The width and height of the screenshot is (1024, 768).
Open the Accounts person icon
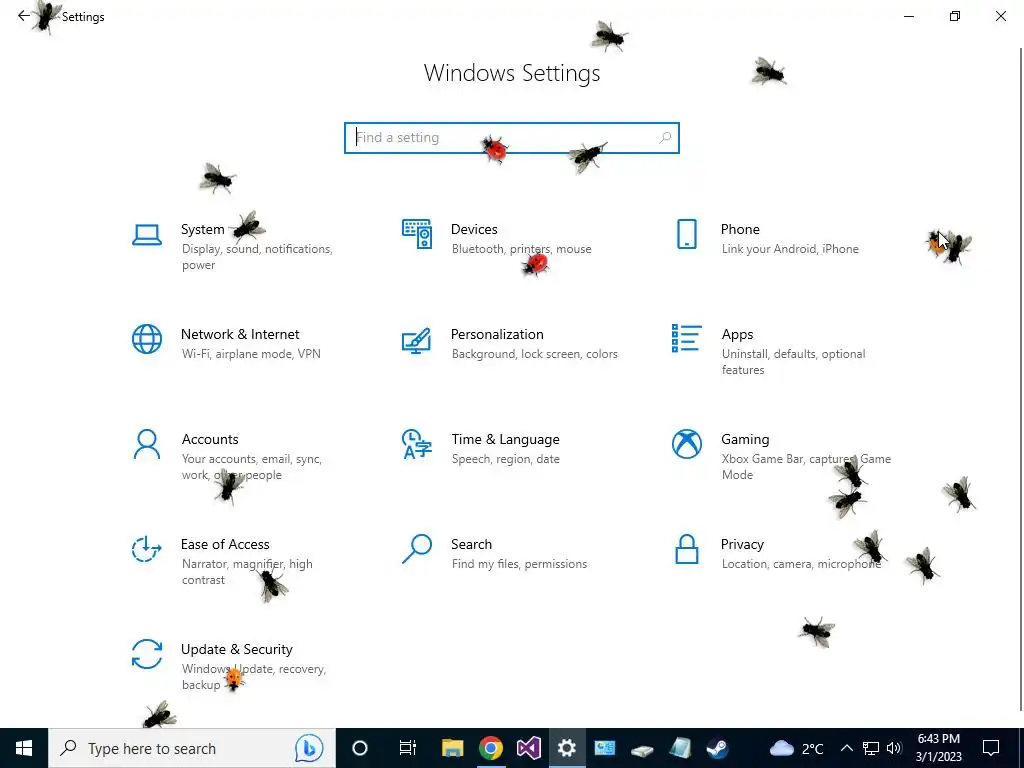click(x=147, y=444)
